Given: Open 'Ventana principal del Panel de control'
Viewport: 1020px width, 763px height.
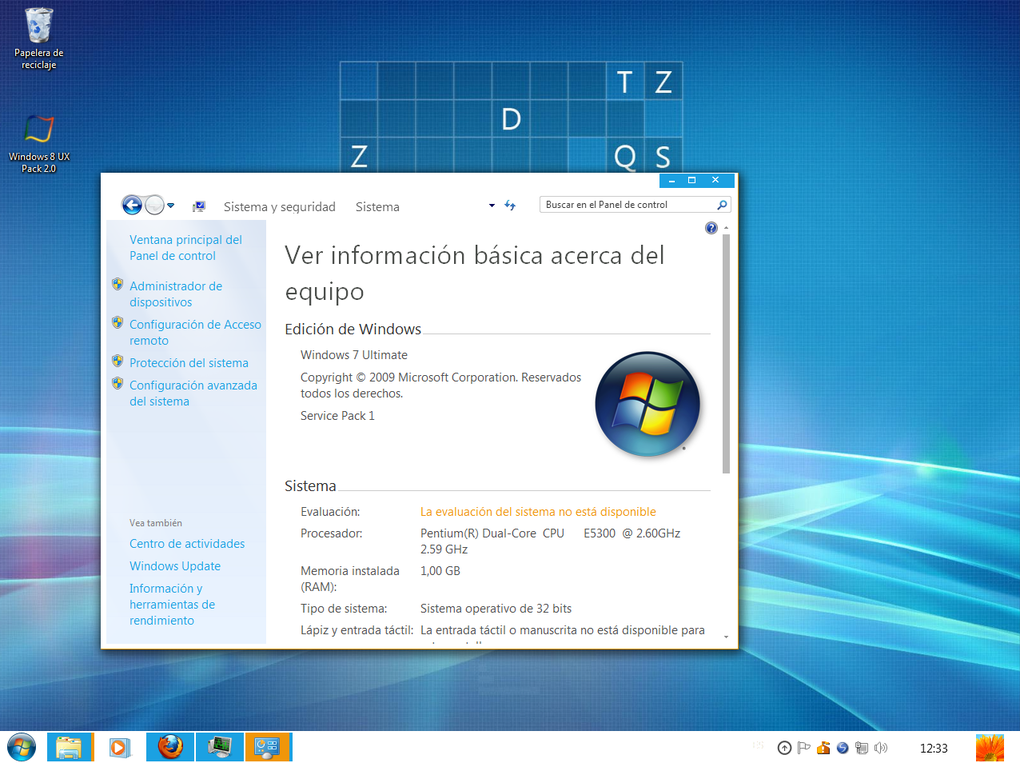Looking at the screenshot, I should click(x=185, y=248).
